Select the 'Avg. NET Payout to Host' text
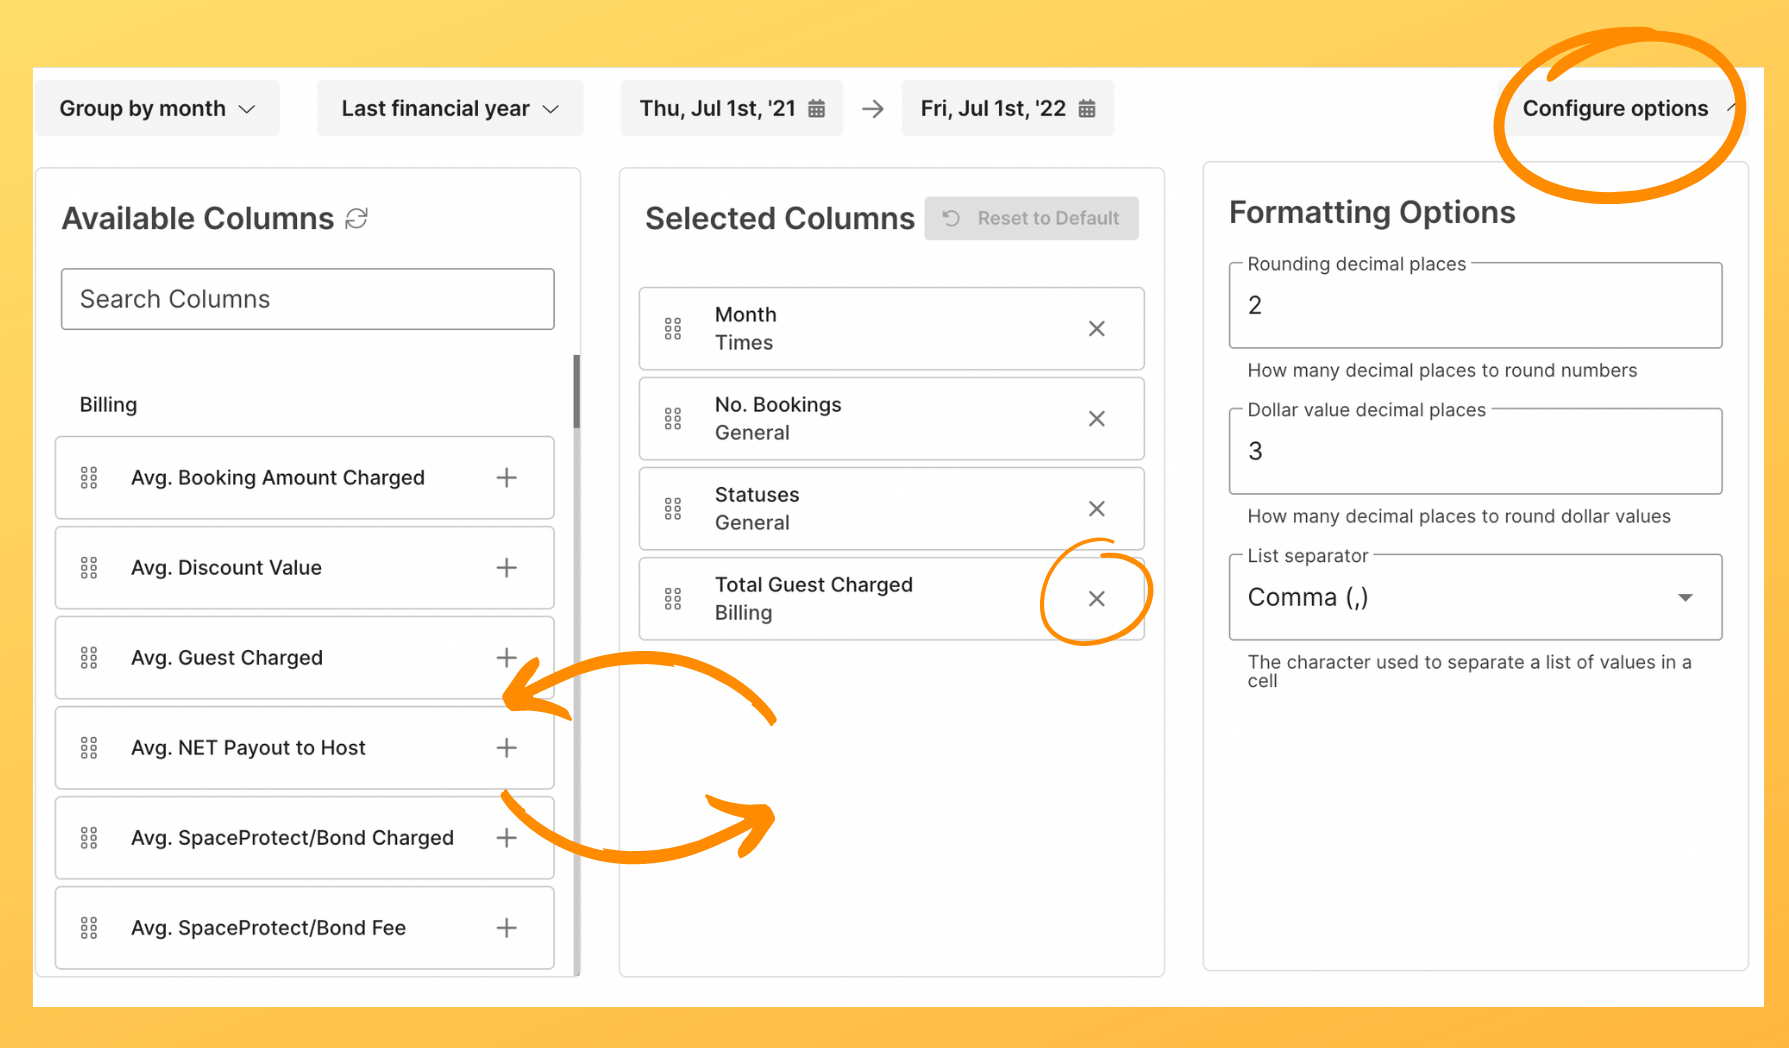The image size is (1789, 1048). [248, 748]
